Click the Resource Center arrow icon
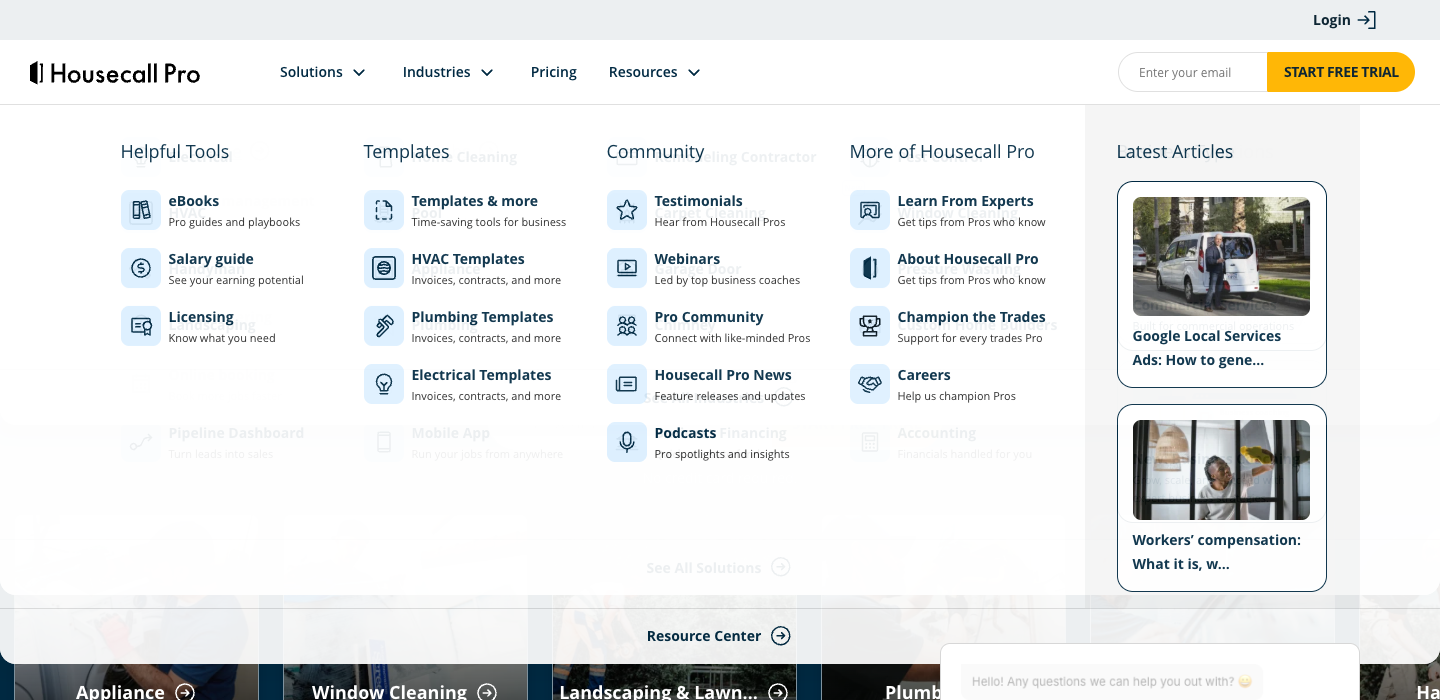Viewport: 1440px width, 700px height. (781, 636)
